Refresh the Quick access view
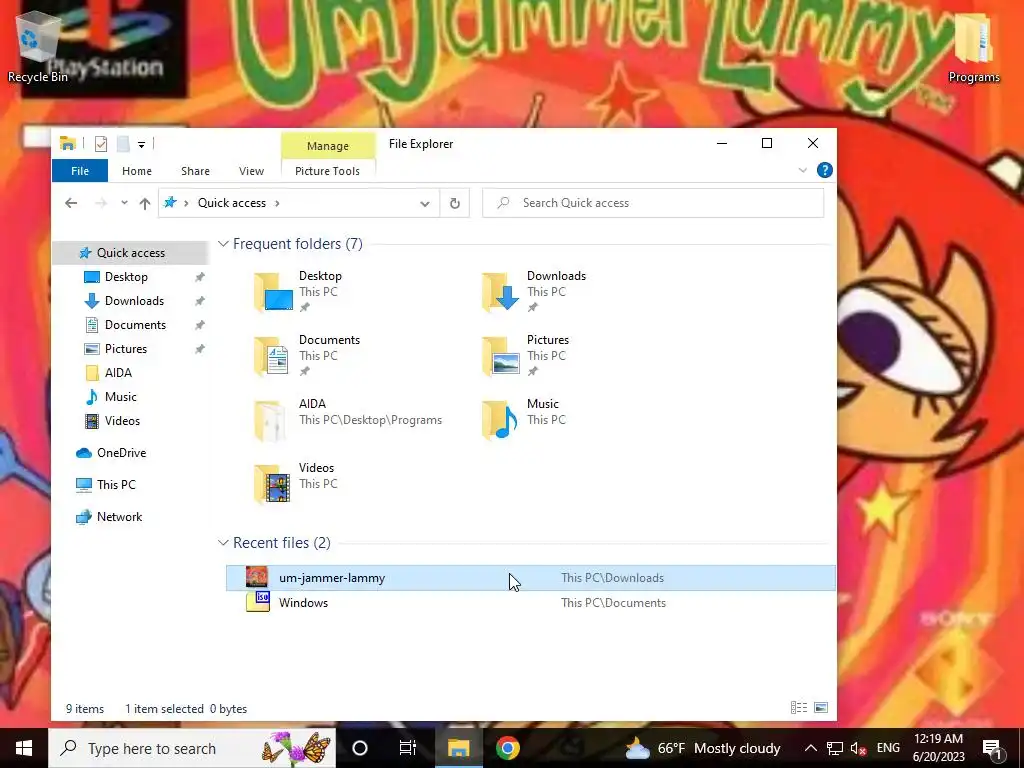The image size is (1024, 768). (455, 203)
